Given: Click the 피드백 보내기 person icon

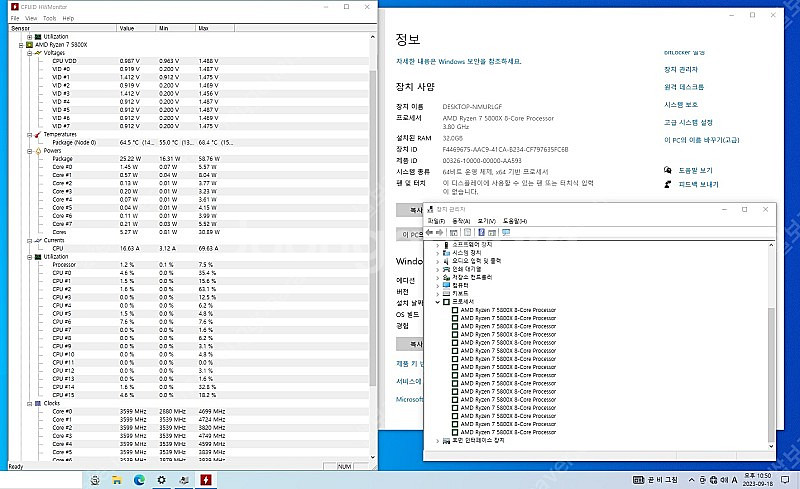Looking at the screenshot, I should 668,184.
